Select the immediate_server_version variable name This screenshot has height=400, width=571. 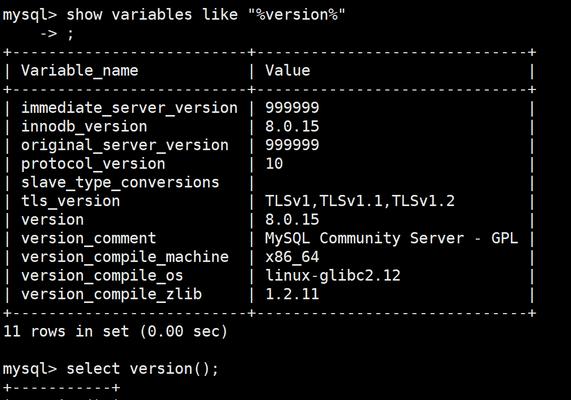point(129,108)
